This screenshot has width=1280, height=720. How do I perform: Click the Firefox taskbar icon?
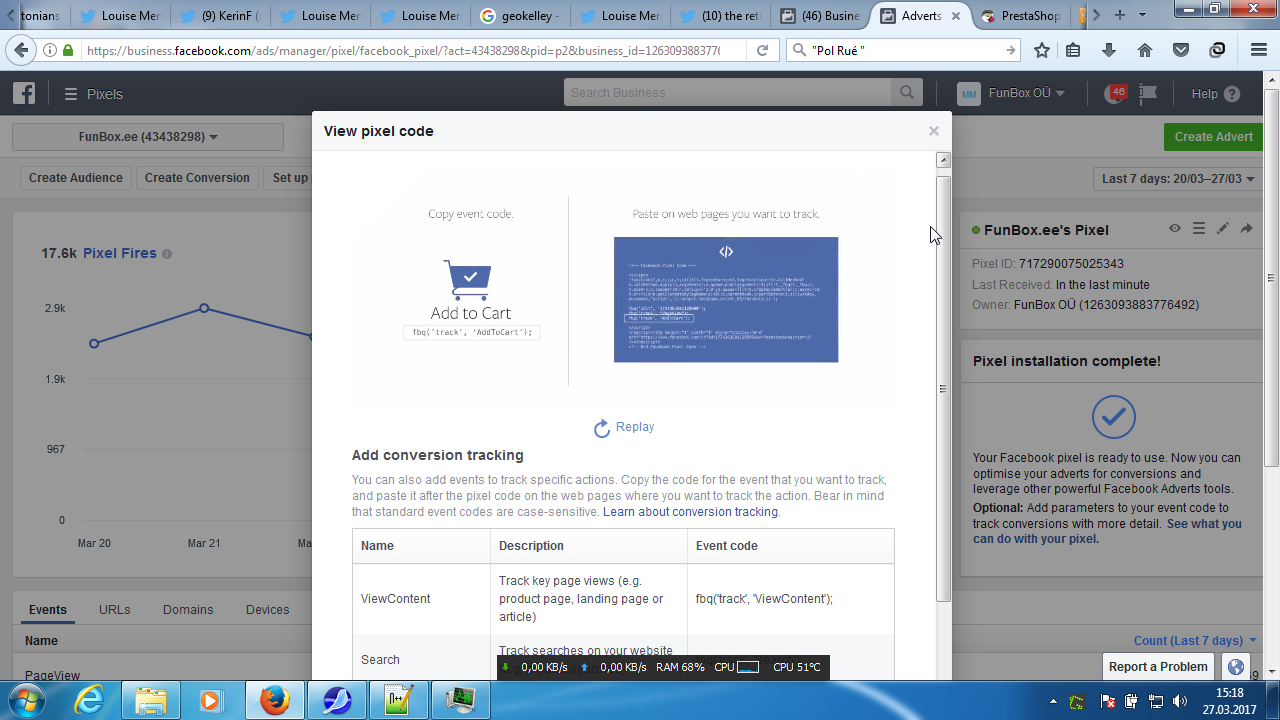coord(274,701)
